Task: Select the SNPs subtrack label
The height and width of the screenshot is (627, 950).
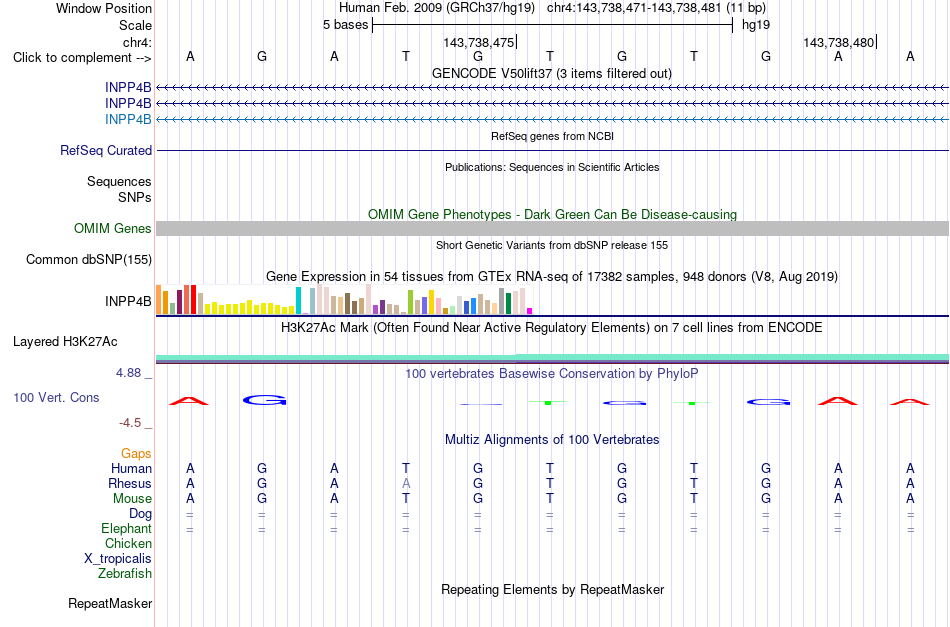Action: 135,197
